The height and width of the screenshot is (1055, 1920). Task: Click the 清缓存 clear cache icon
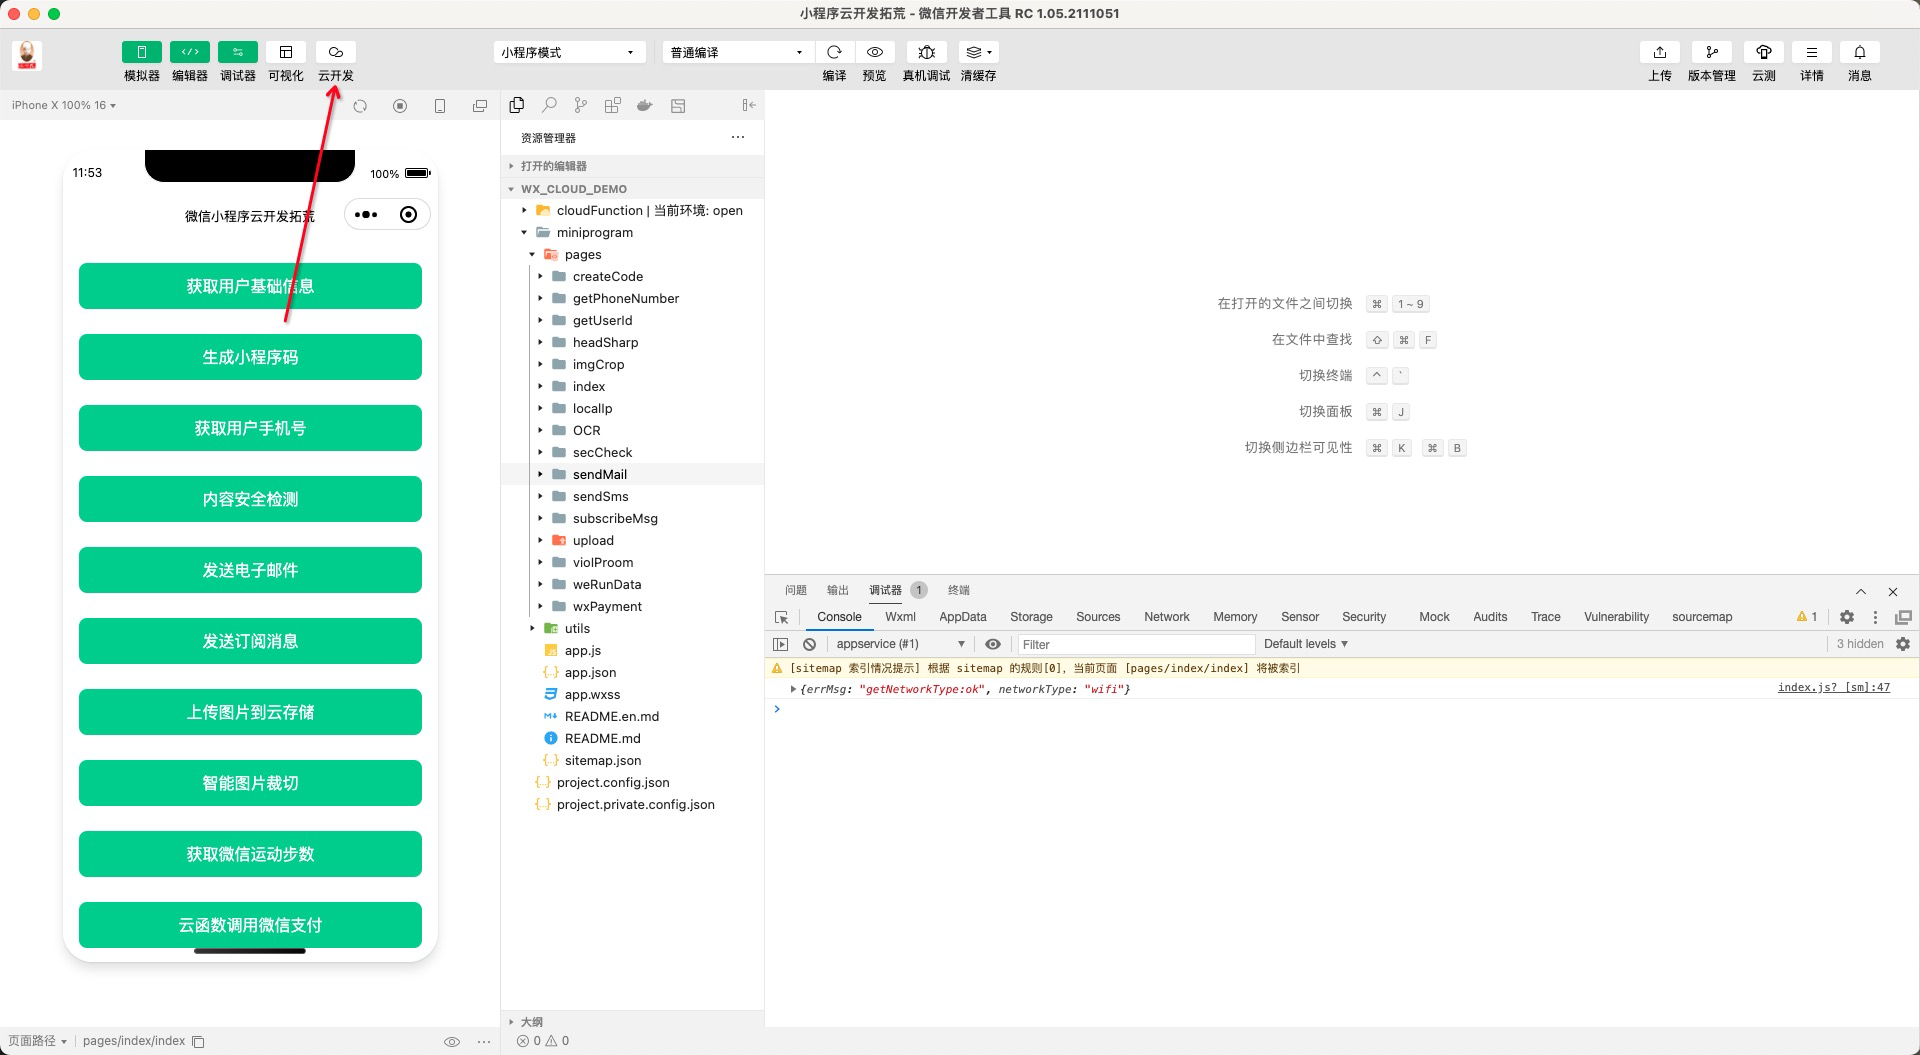click(x=978, y=52)
